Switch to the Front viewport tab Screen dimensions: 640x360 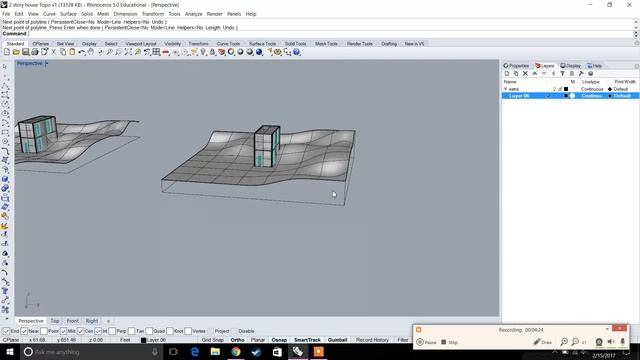coord(73,321)
